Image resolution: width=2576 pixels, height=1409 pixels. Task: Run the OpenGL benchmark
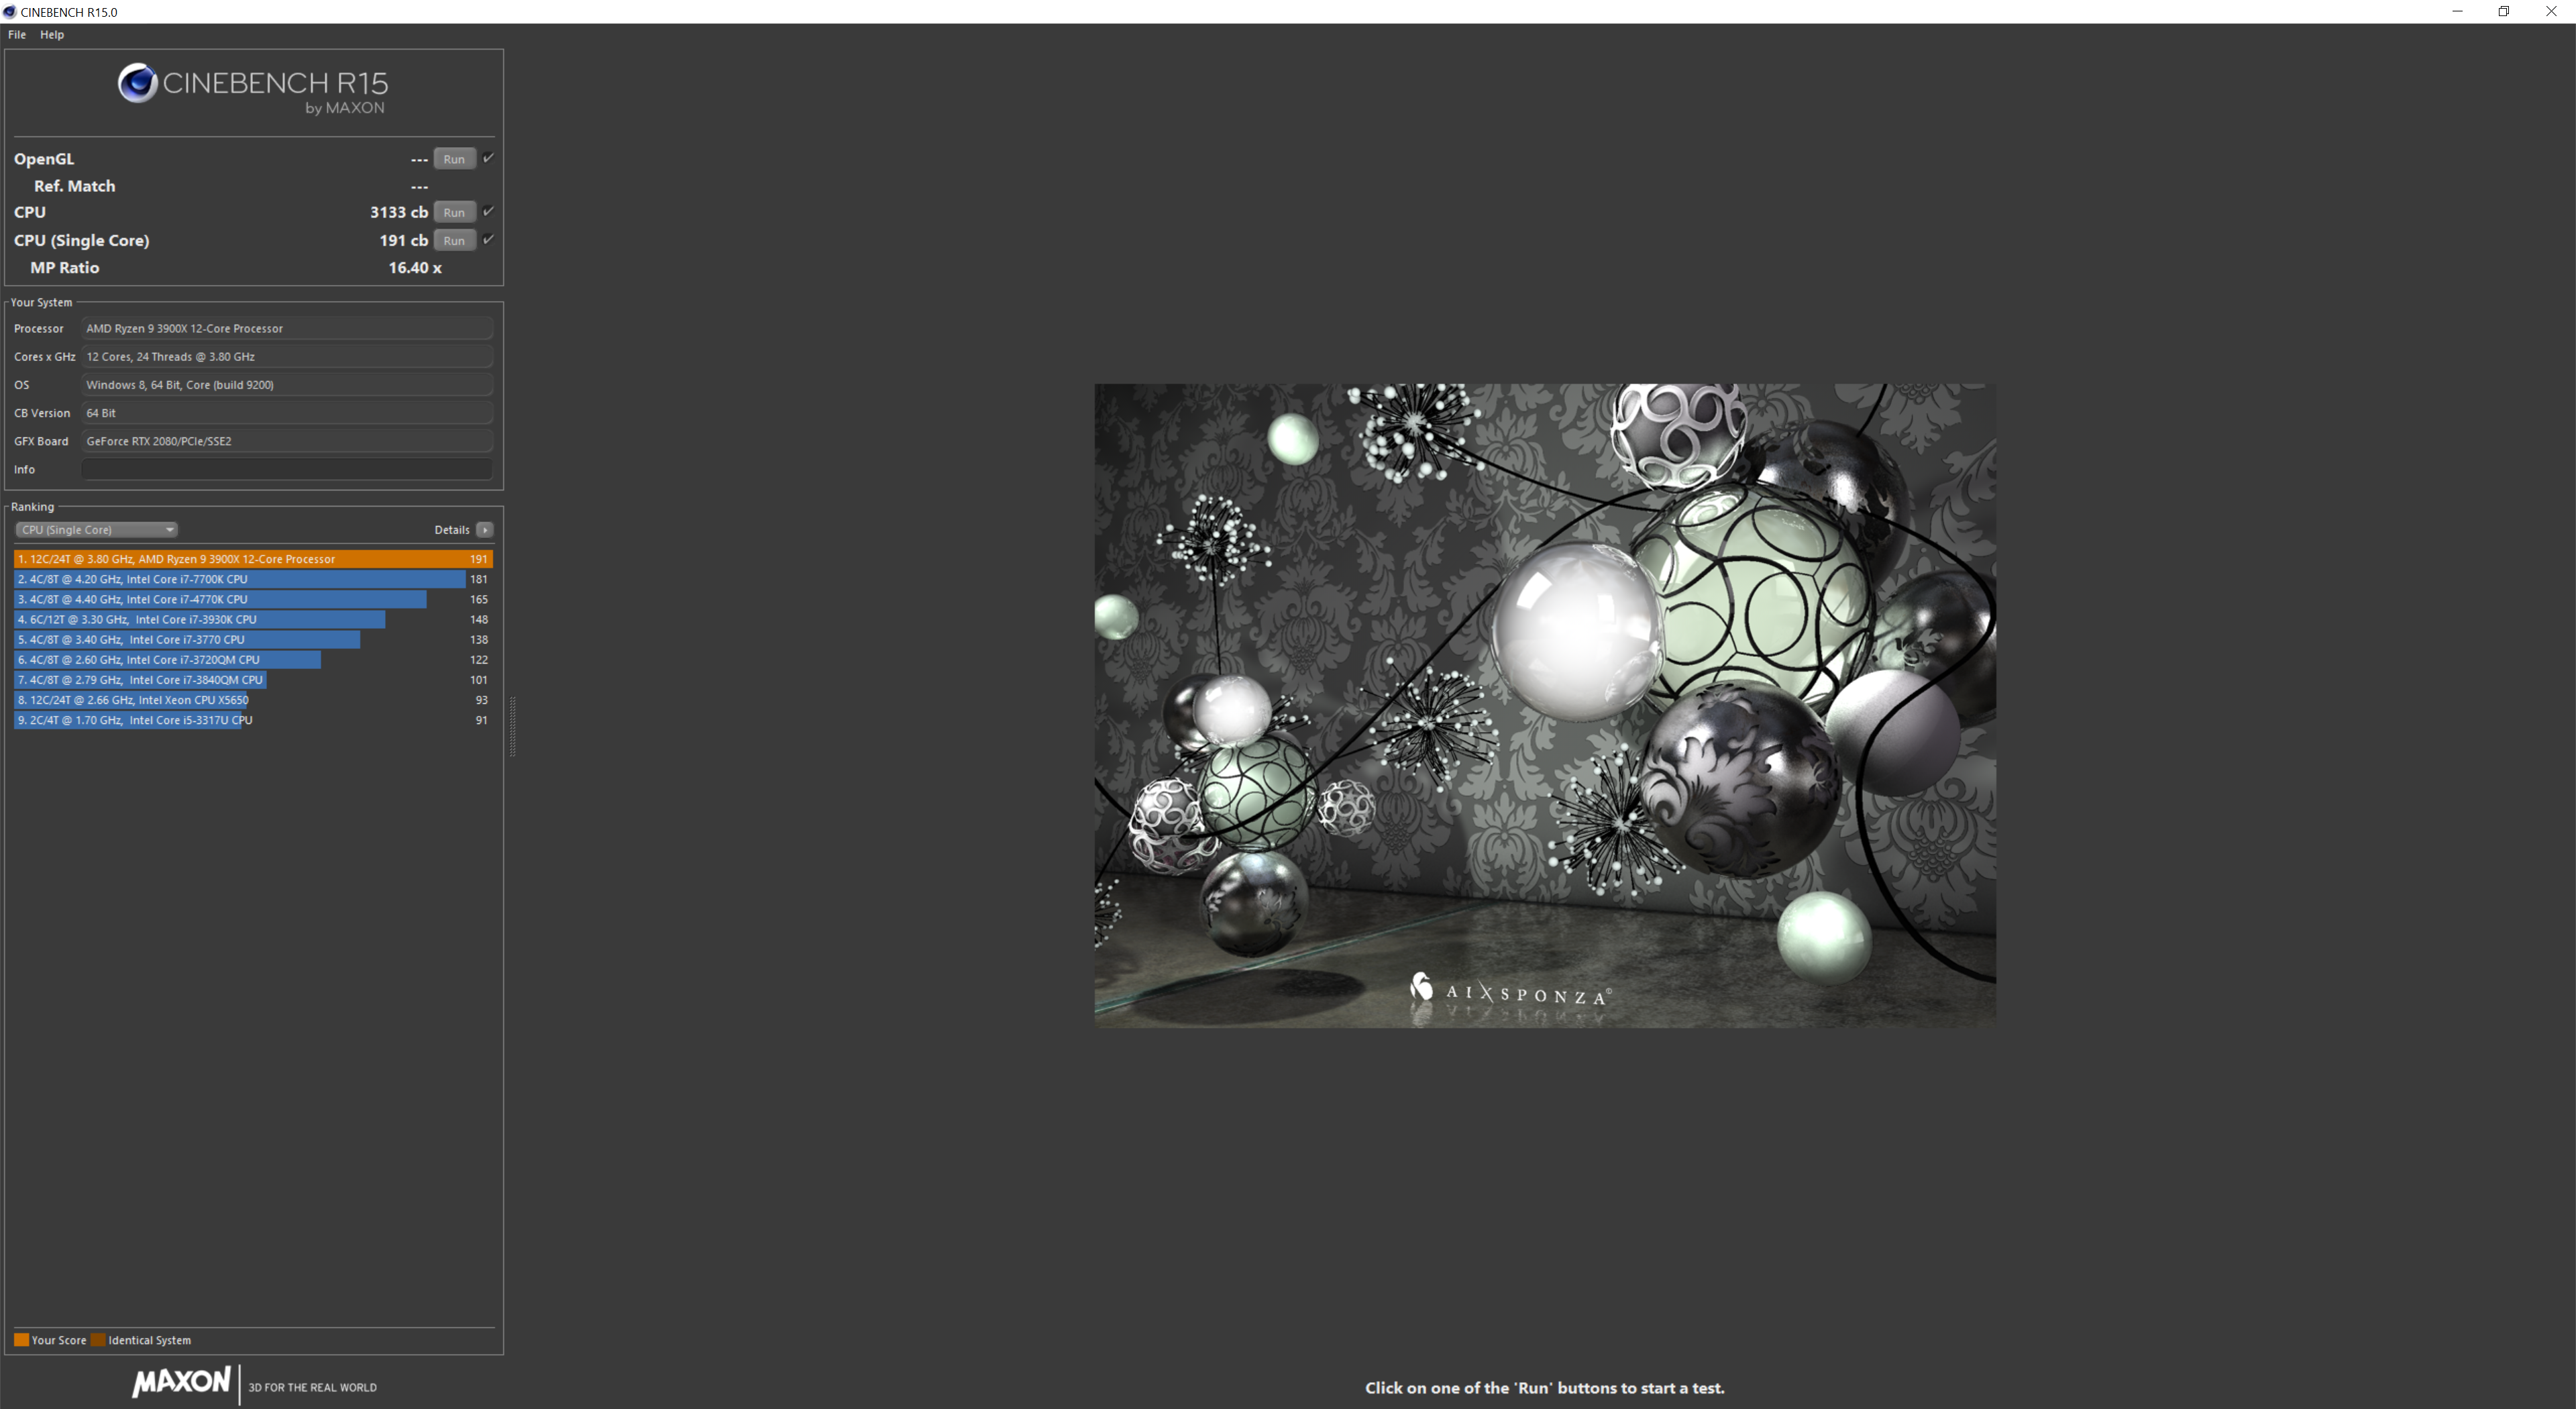(x=454, y=159)
